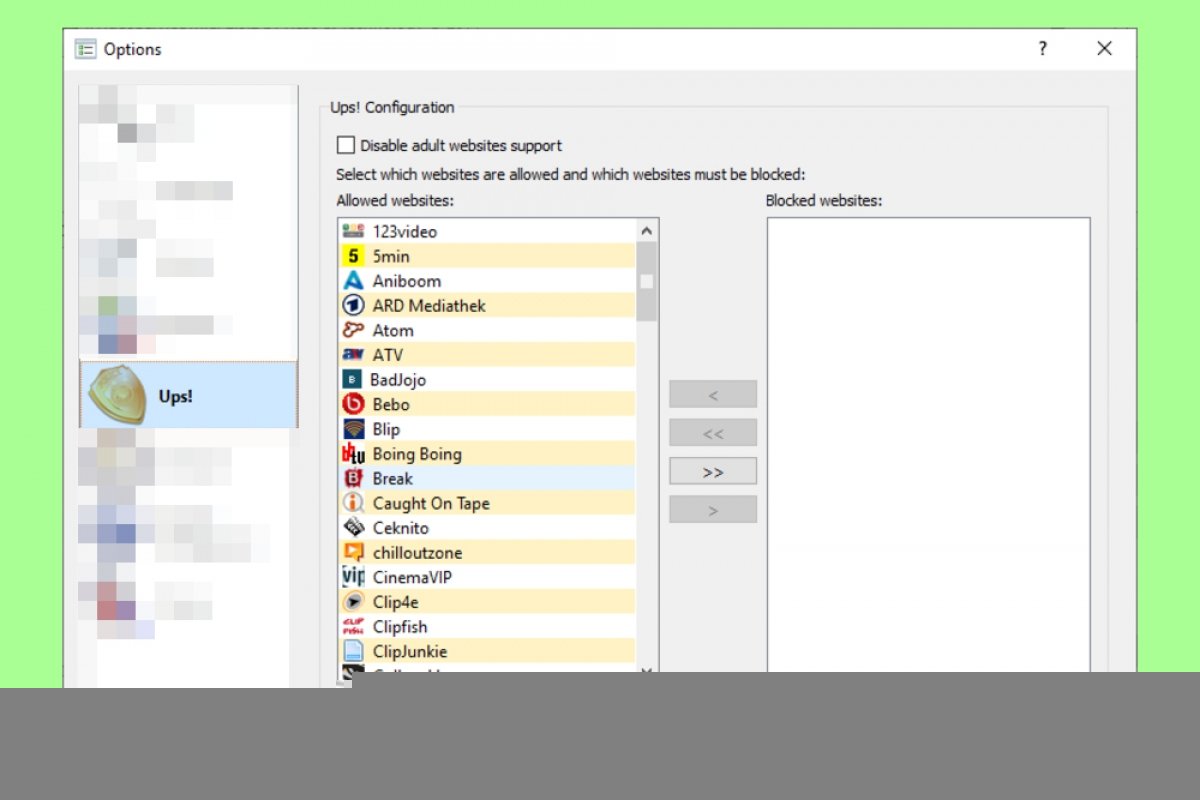
Task: Click the Atom site icon
Action: click(353, 330)
